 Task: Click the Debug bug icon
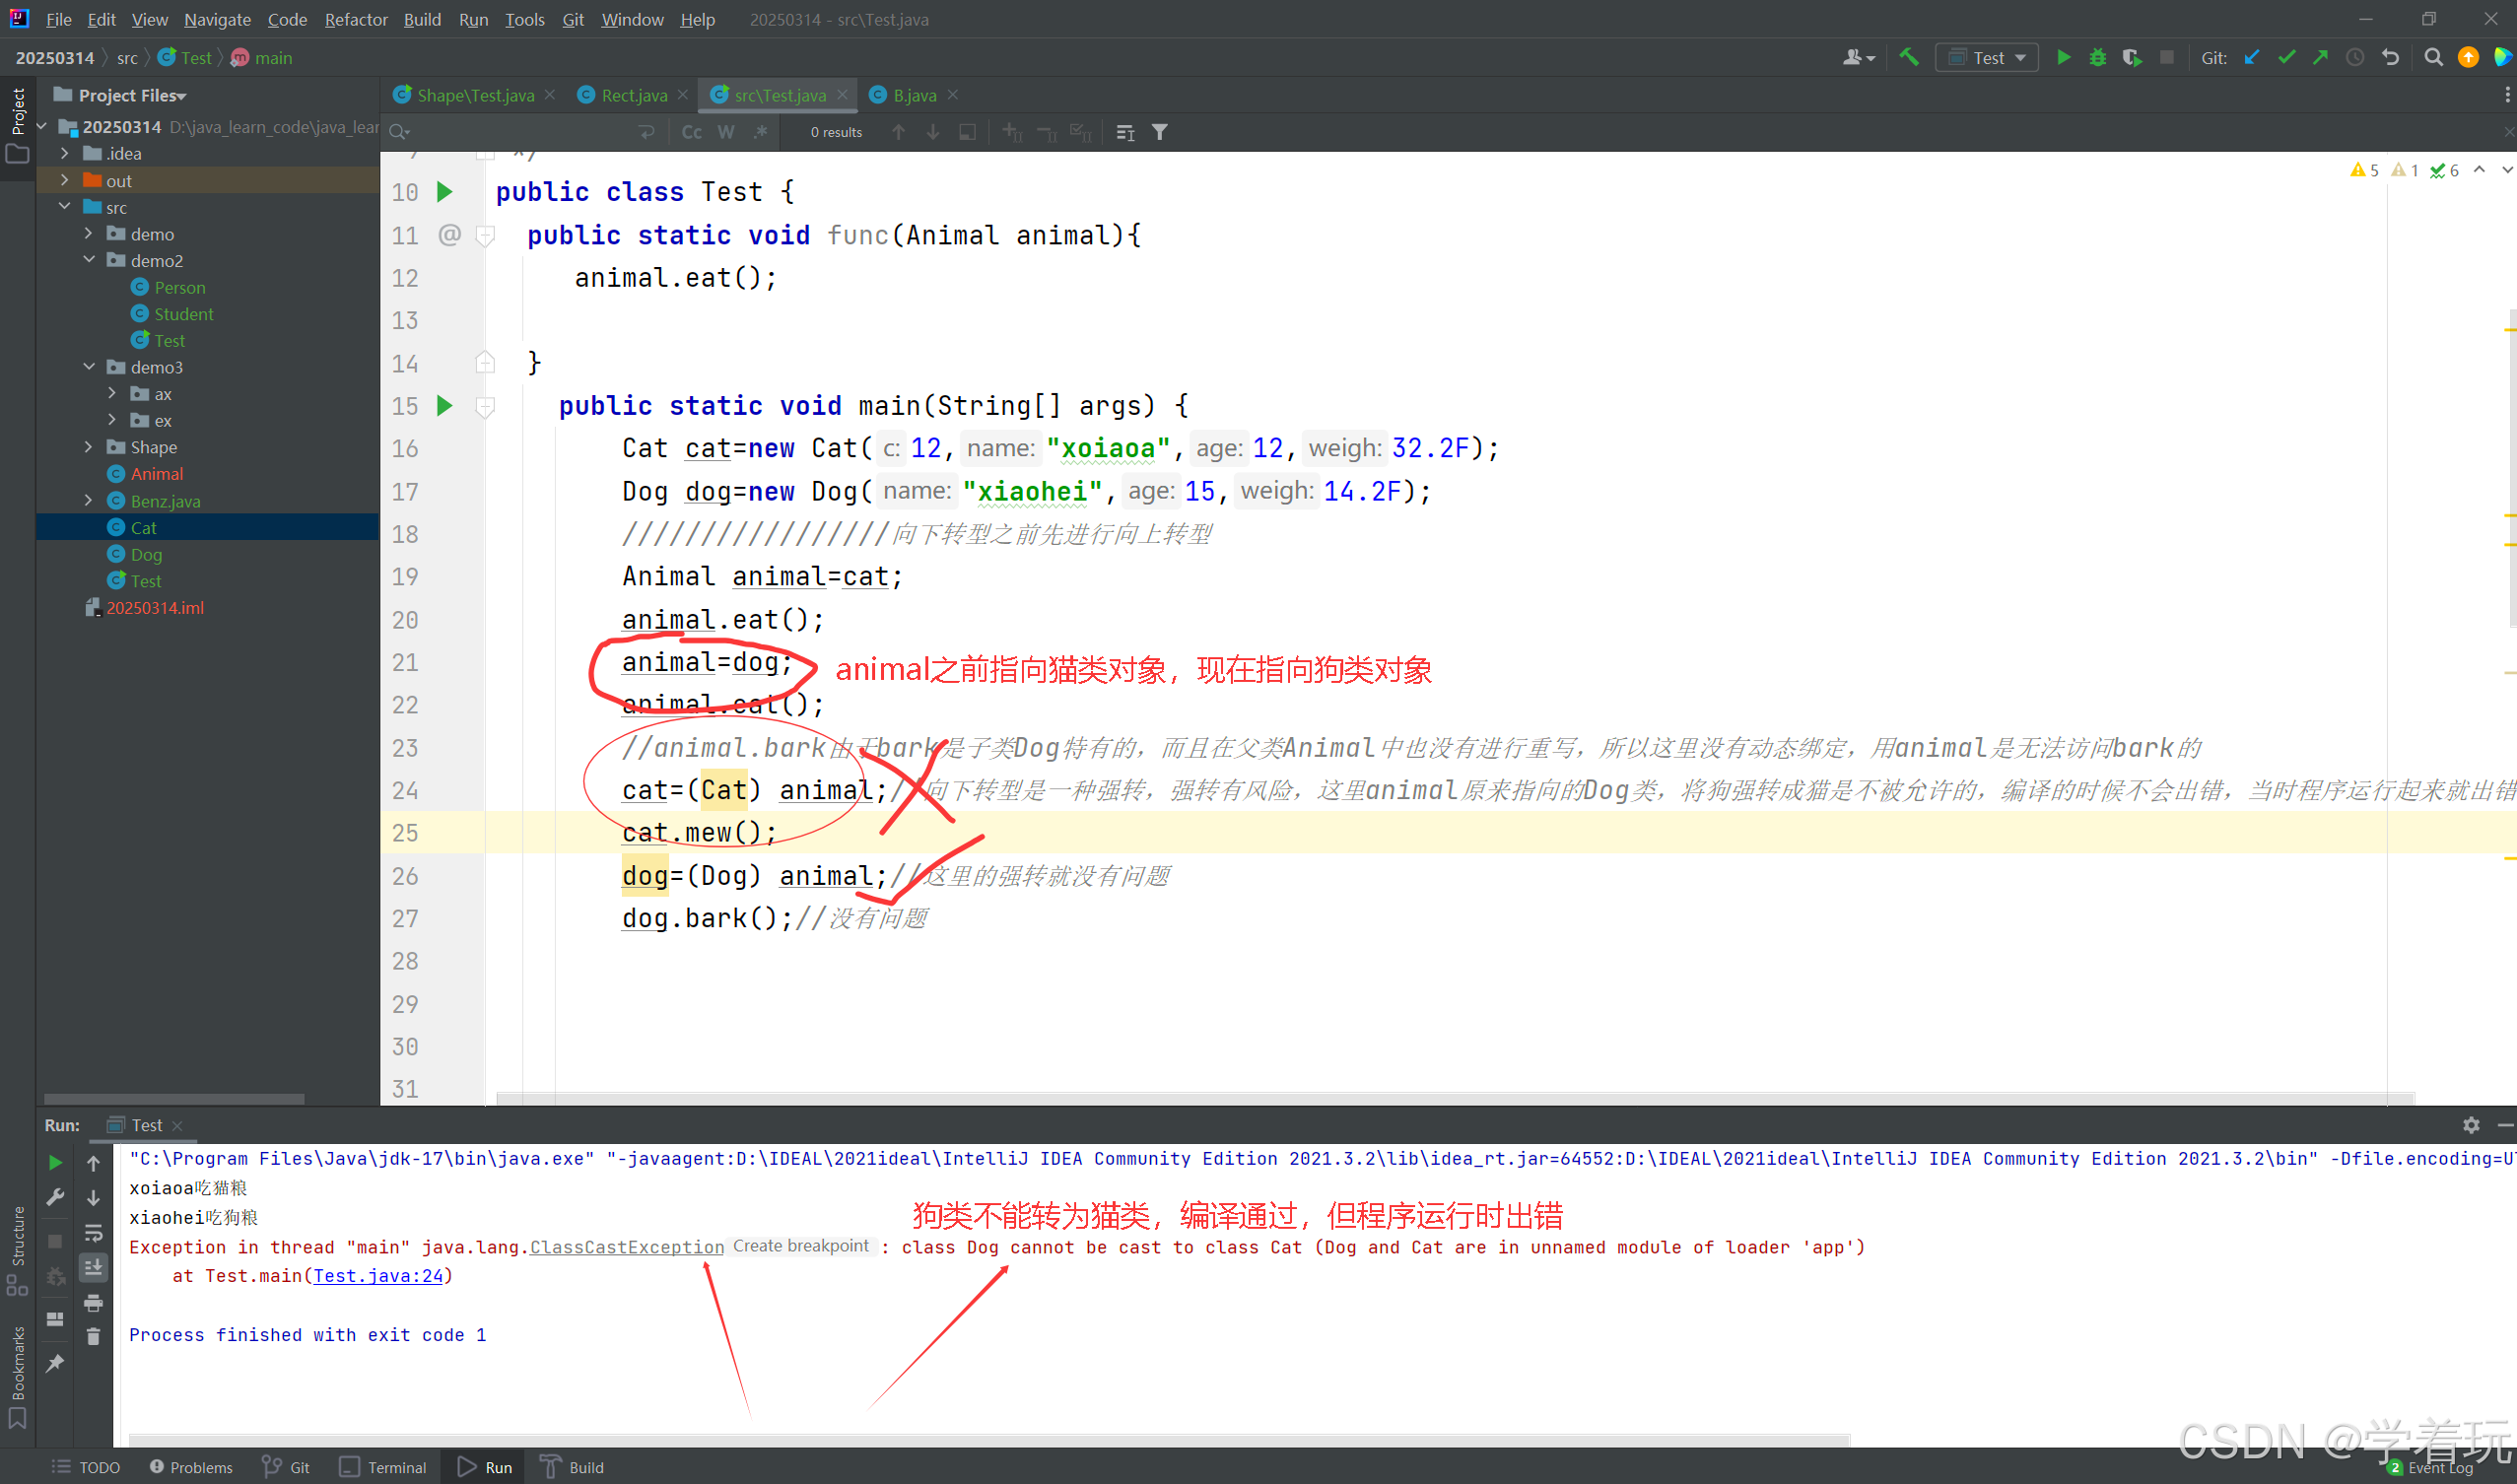2097,58
